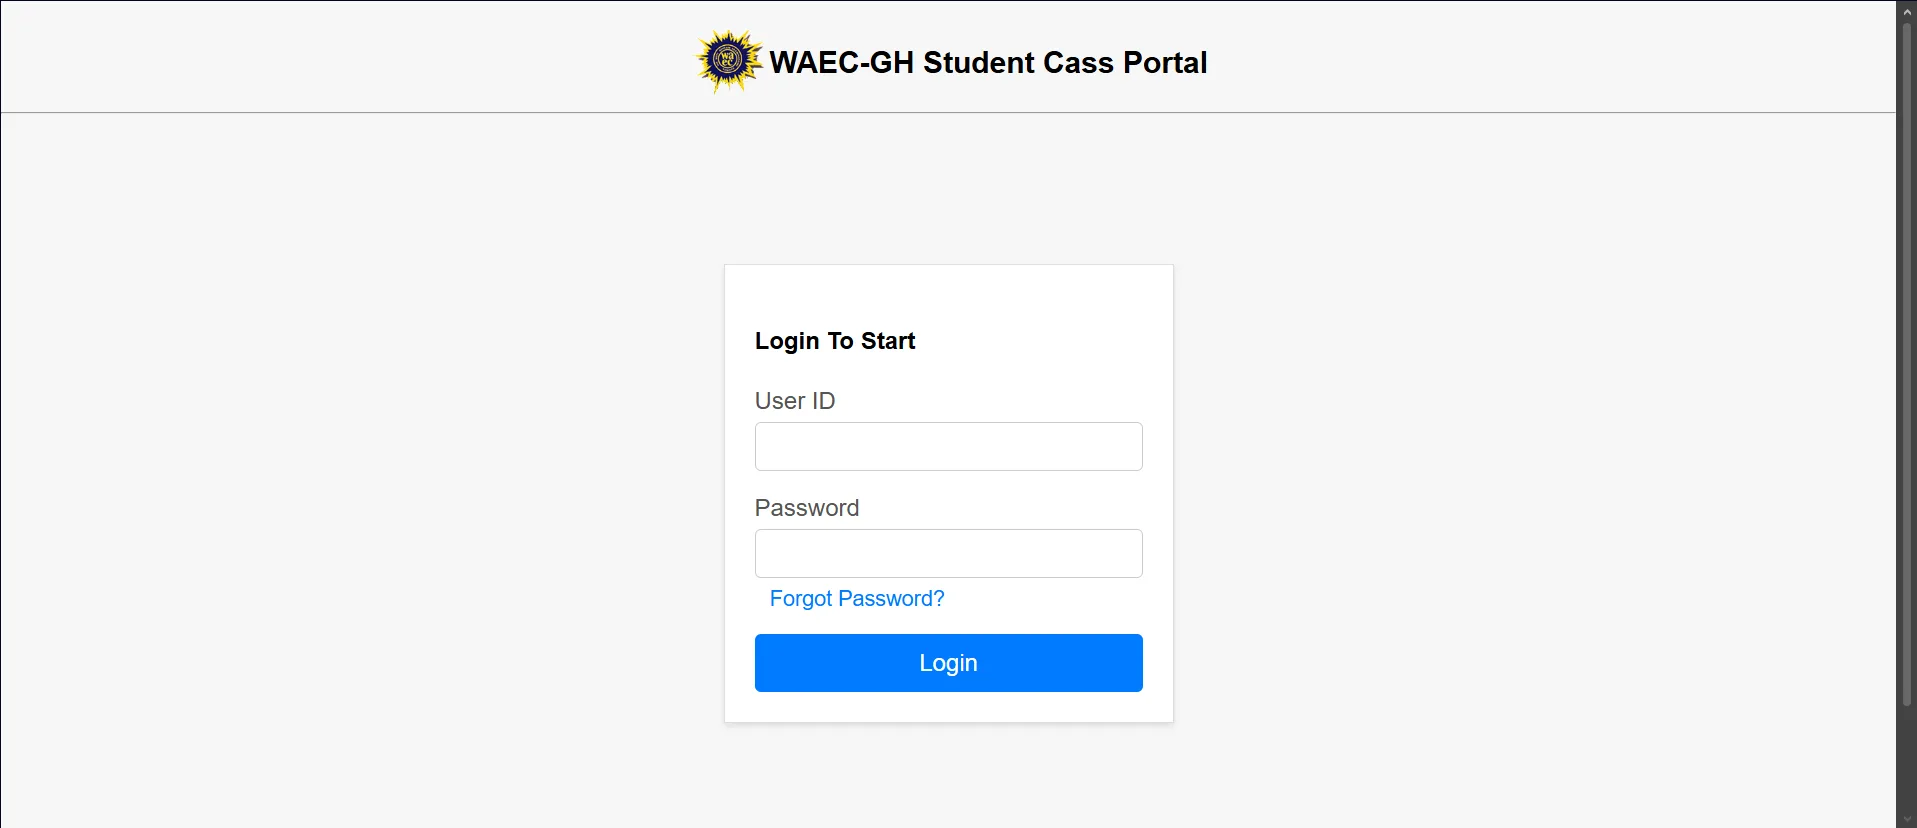Click the word Student in the title
The height and width of the screenshot is (828, 1917).
coord(978,62)
